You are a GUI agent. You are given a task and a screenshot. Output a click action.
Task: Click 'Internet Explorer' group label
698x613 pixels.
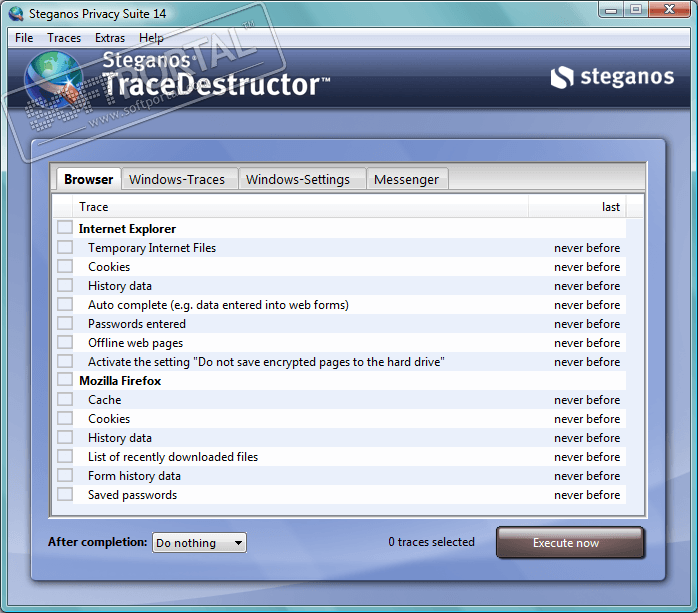click(127, 229)
